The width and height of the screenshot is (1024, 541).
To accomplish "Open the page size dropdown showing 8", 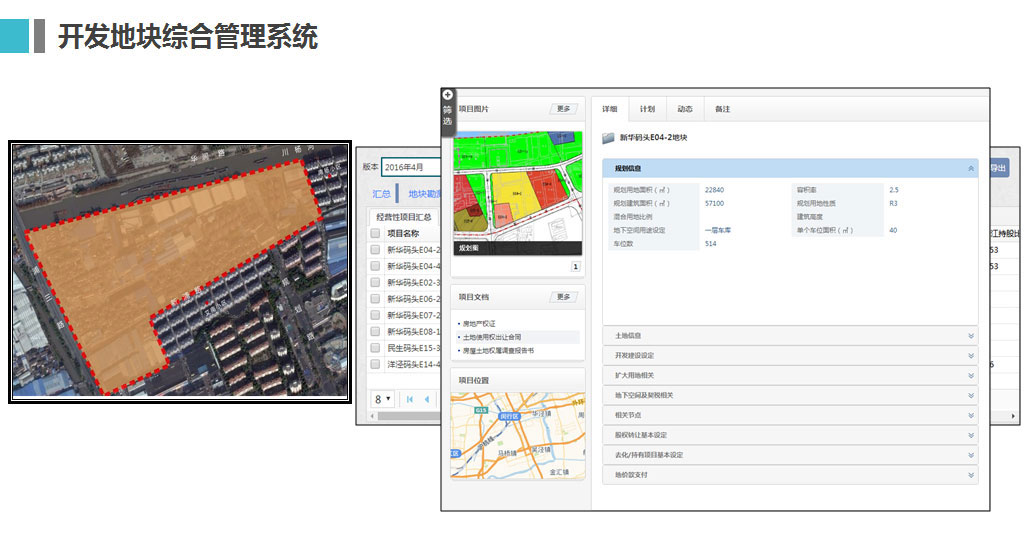I will 383,399.
